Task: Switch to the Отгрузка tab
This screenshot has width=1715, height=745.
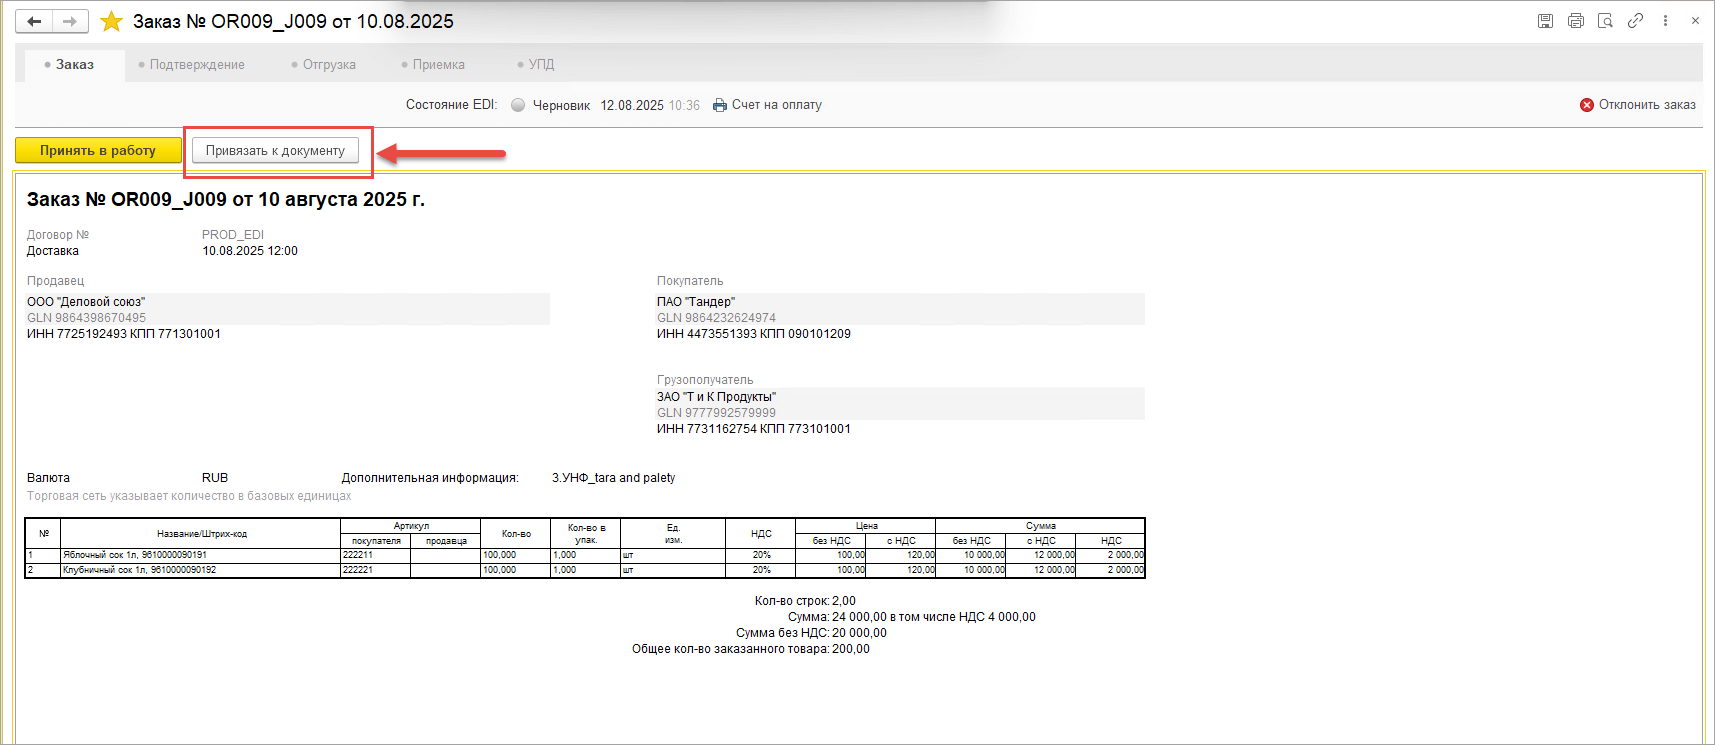Action: point(328,65)
